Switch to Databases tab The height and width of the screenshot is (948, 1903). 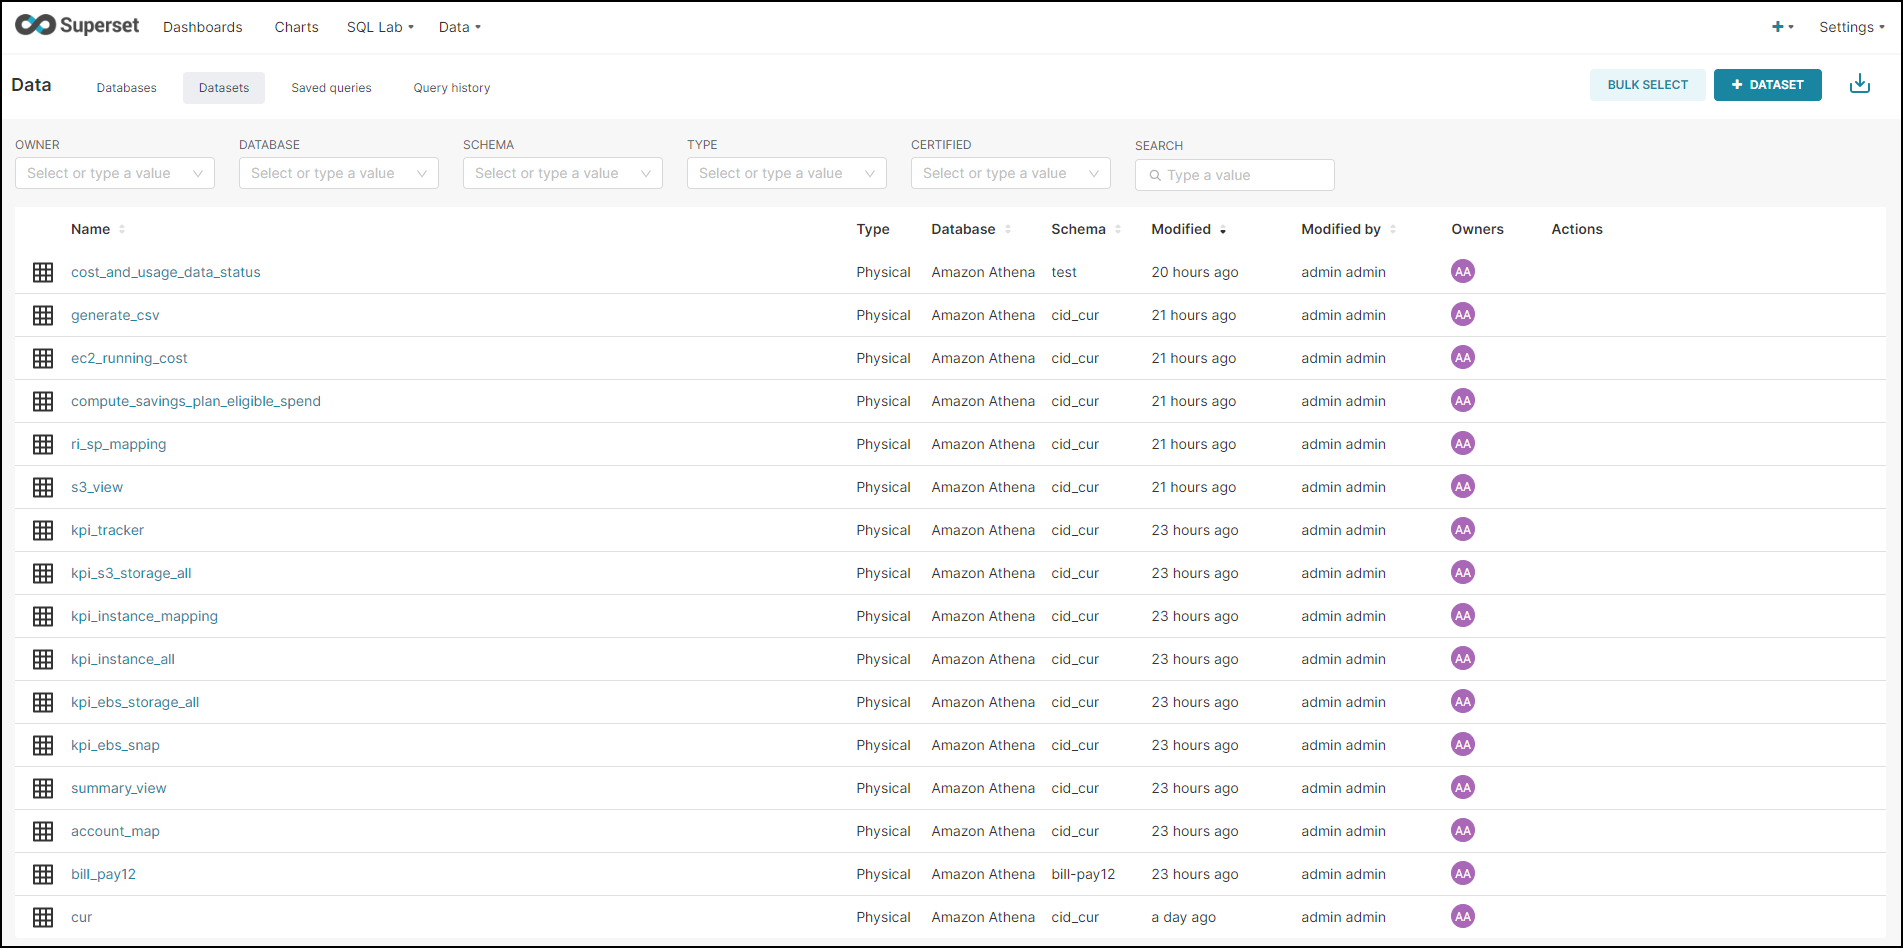[127, 88]
